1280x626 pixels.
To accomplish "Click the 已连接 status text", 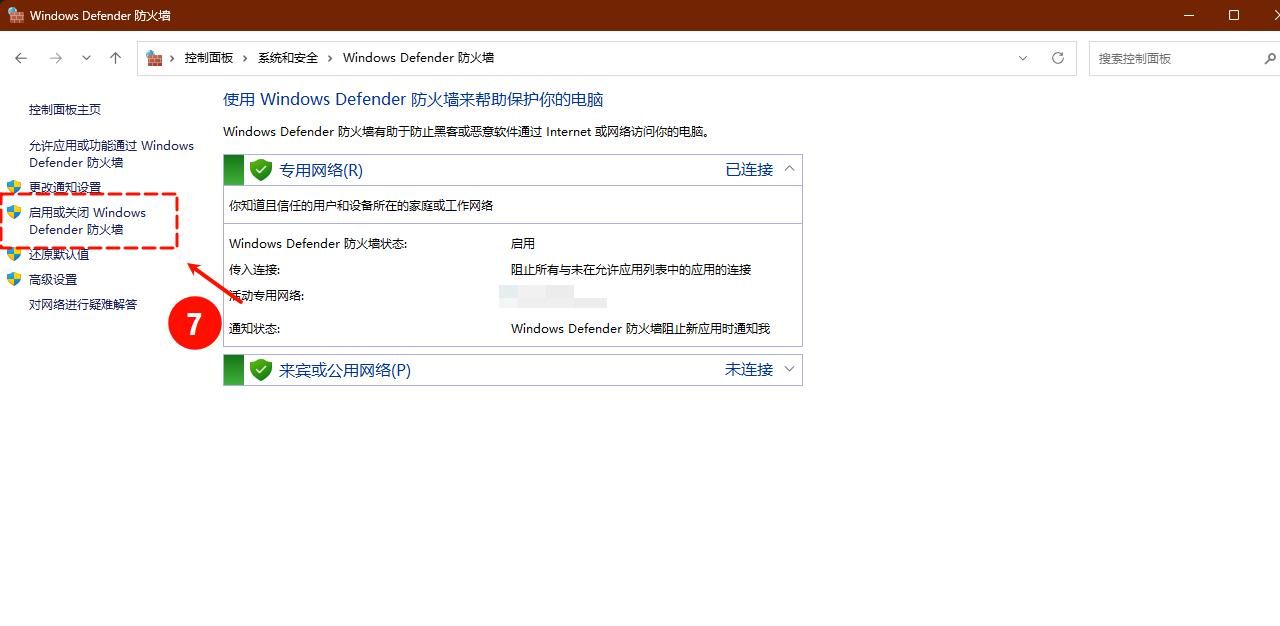I will [x=749, y=170].
